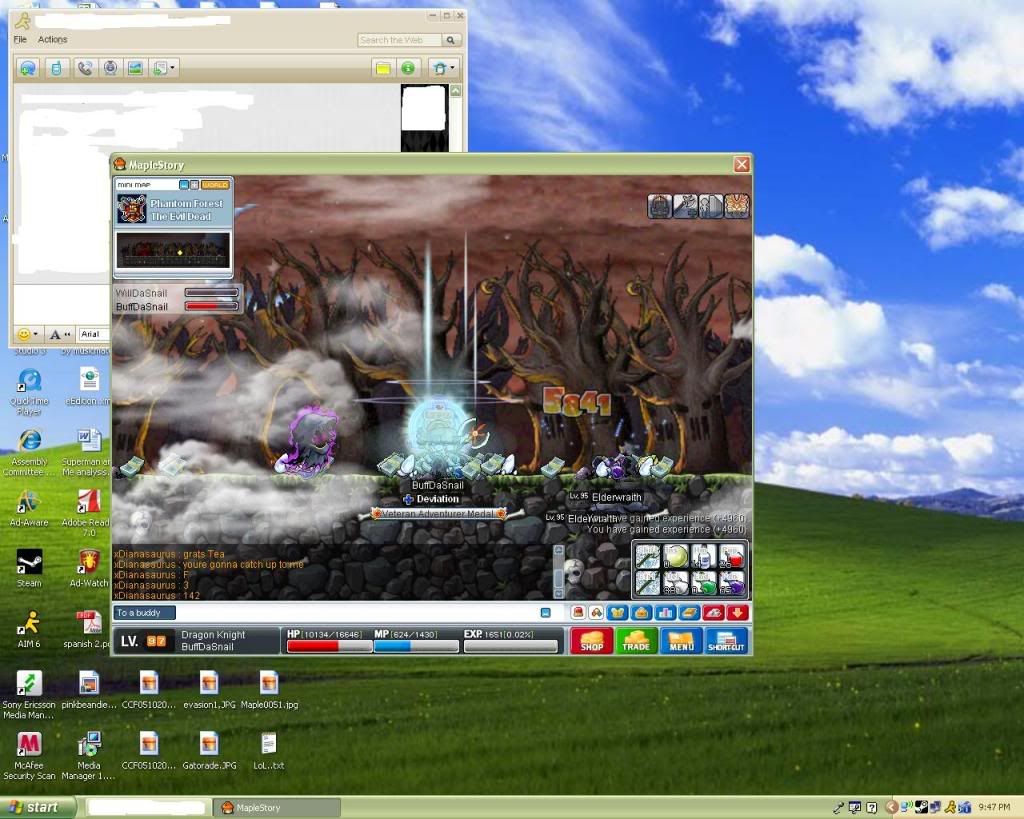
Task: Start a voice call in AIM toolbar
Action: pos(84,68)
